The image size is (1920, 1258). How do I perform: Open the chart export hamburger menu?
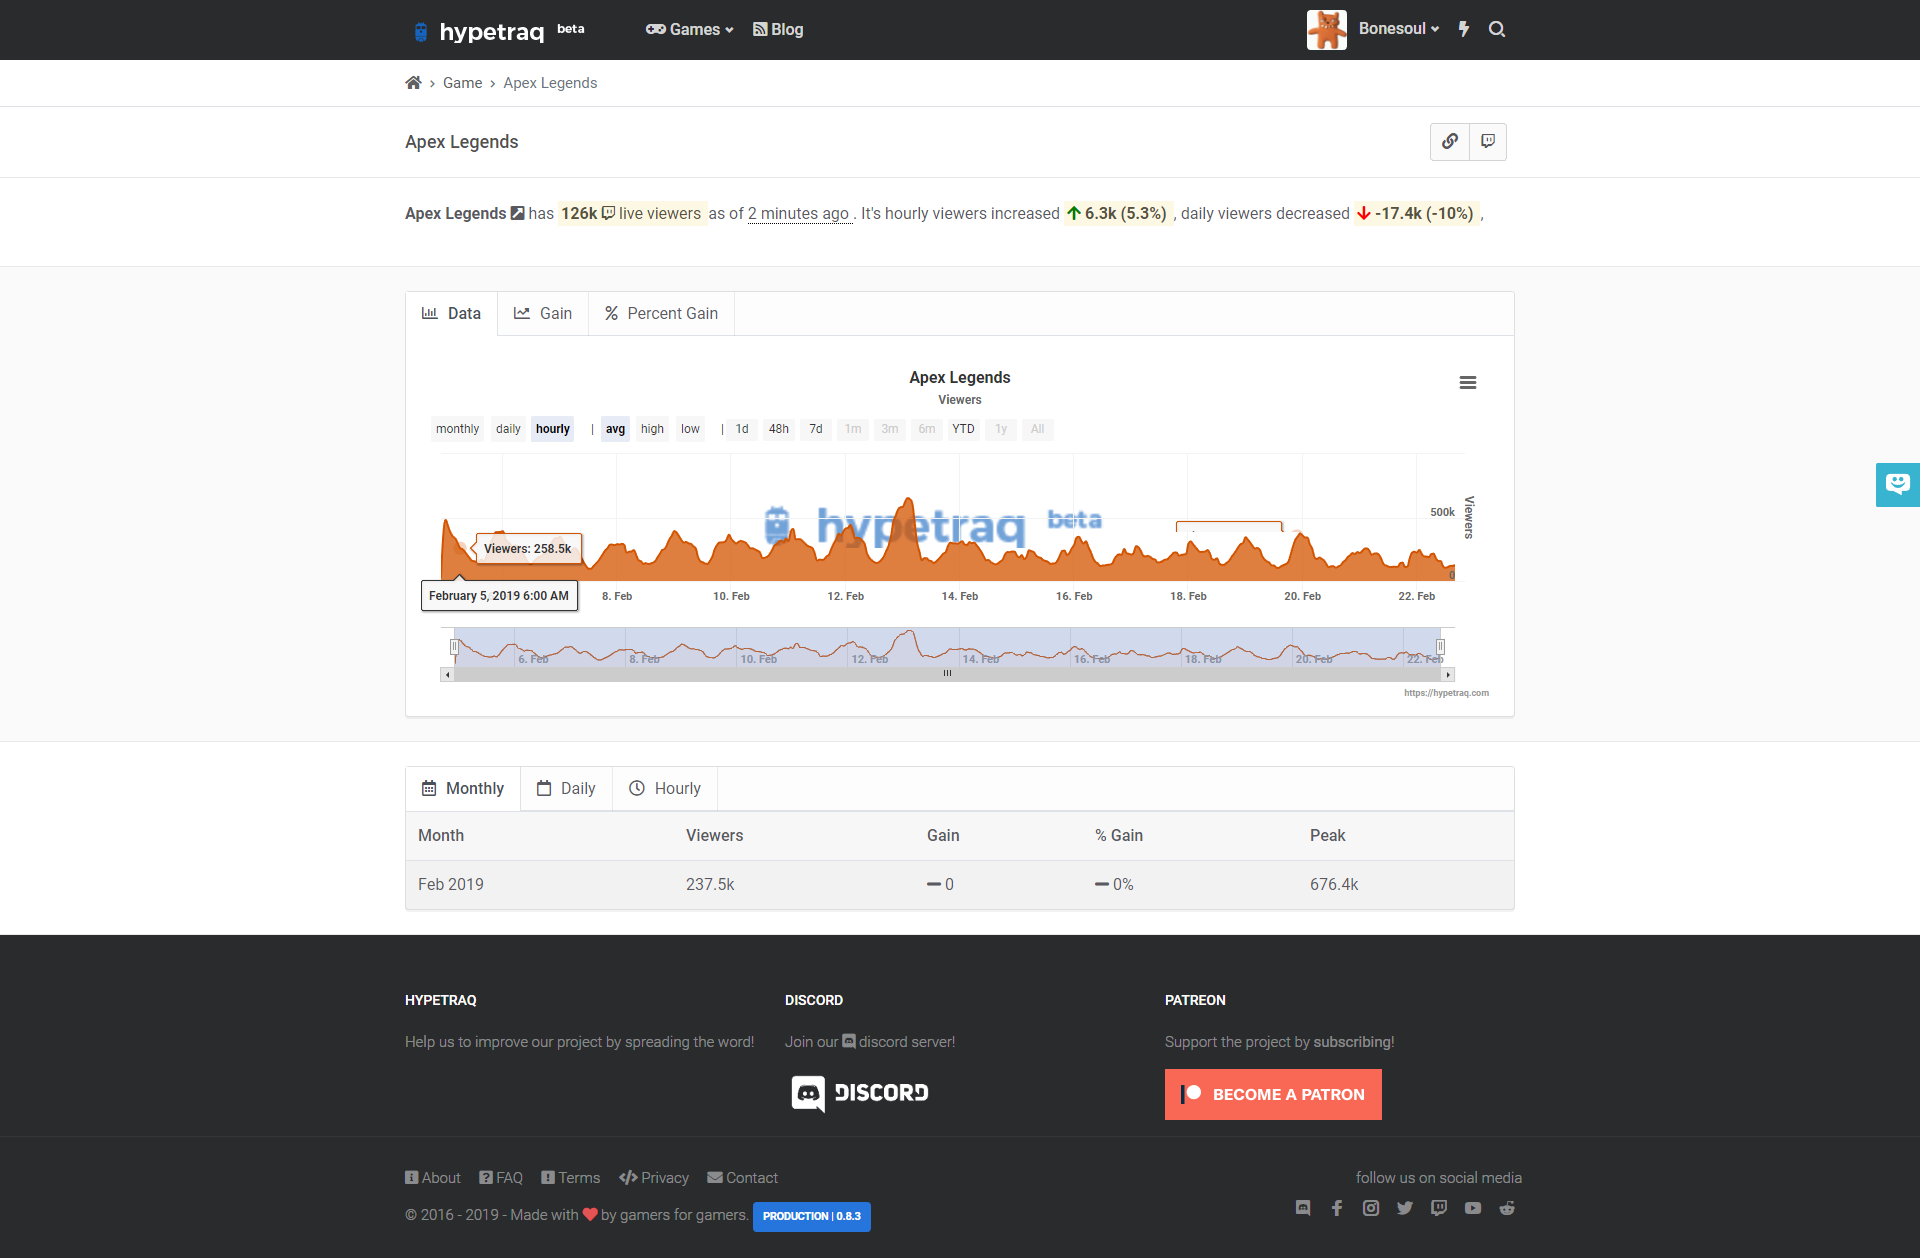[1468, 383]
